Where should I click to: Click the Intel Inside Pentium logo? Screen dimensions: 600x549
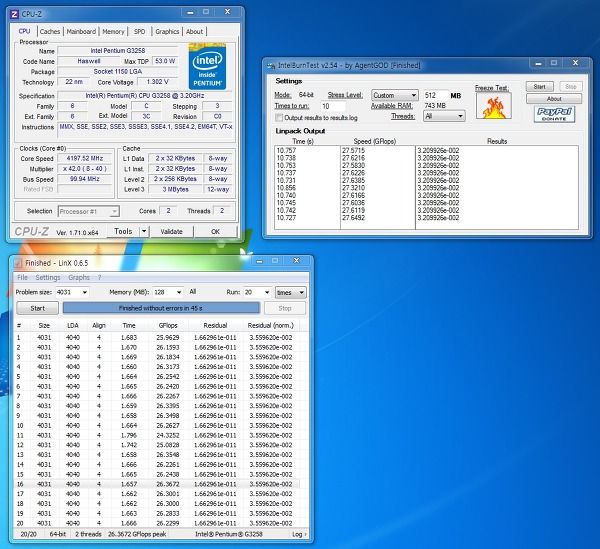click(207, 67)
